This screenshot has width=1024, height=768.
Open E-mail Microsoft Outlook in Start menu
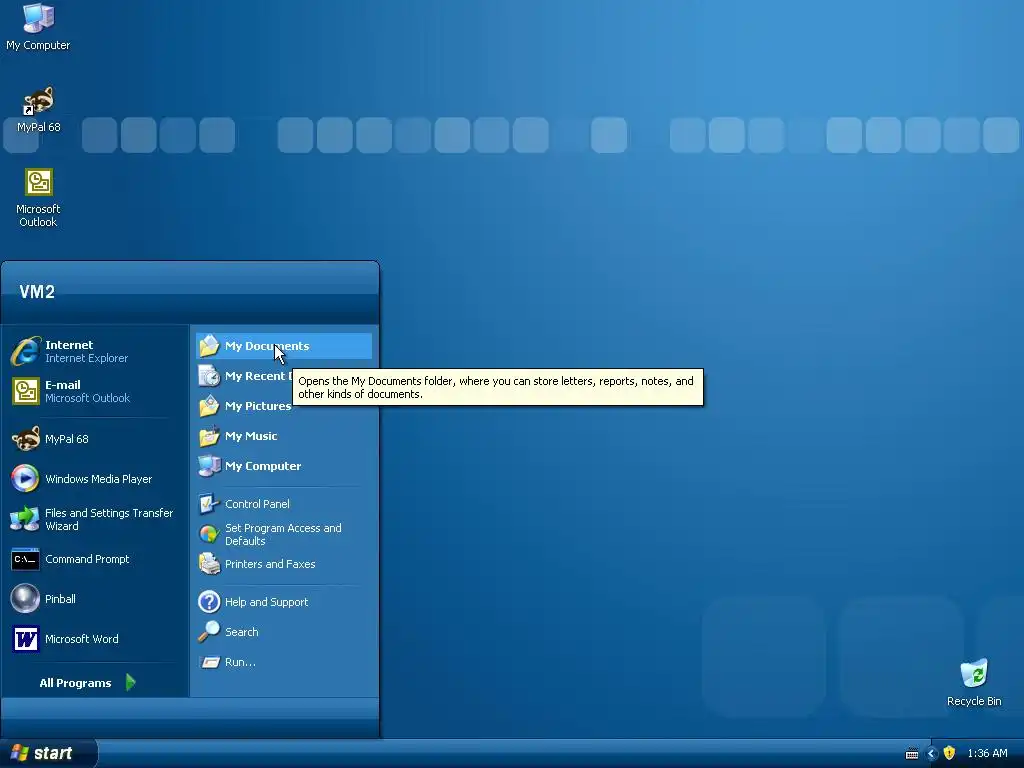pos(95,391)
